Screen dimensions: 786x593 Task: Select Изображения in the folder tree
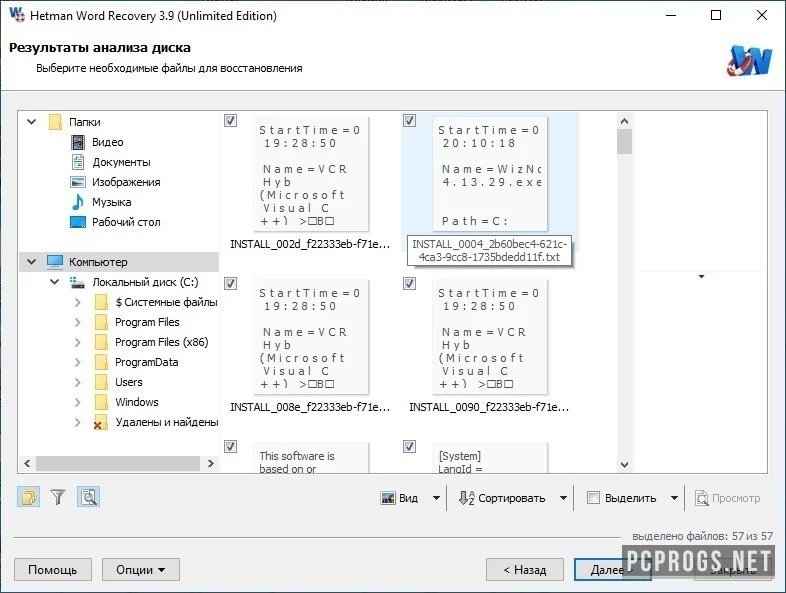(126, 182)
